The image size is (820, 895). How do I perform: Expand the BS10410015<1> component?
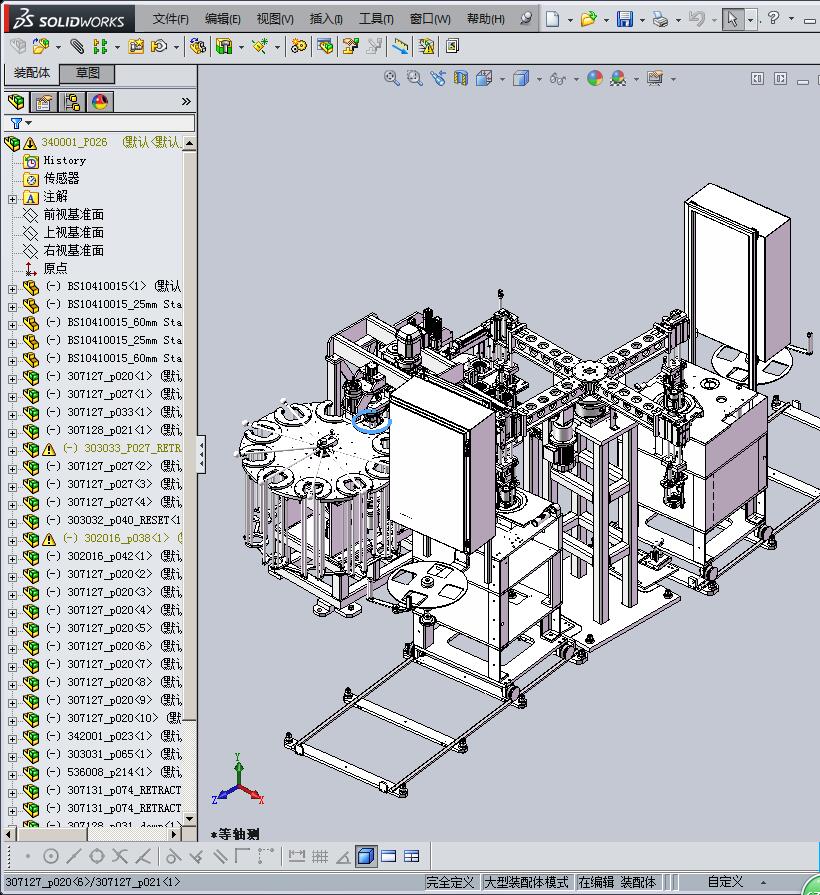pos(13,289)
